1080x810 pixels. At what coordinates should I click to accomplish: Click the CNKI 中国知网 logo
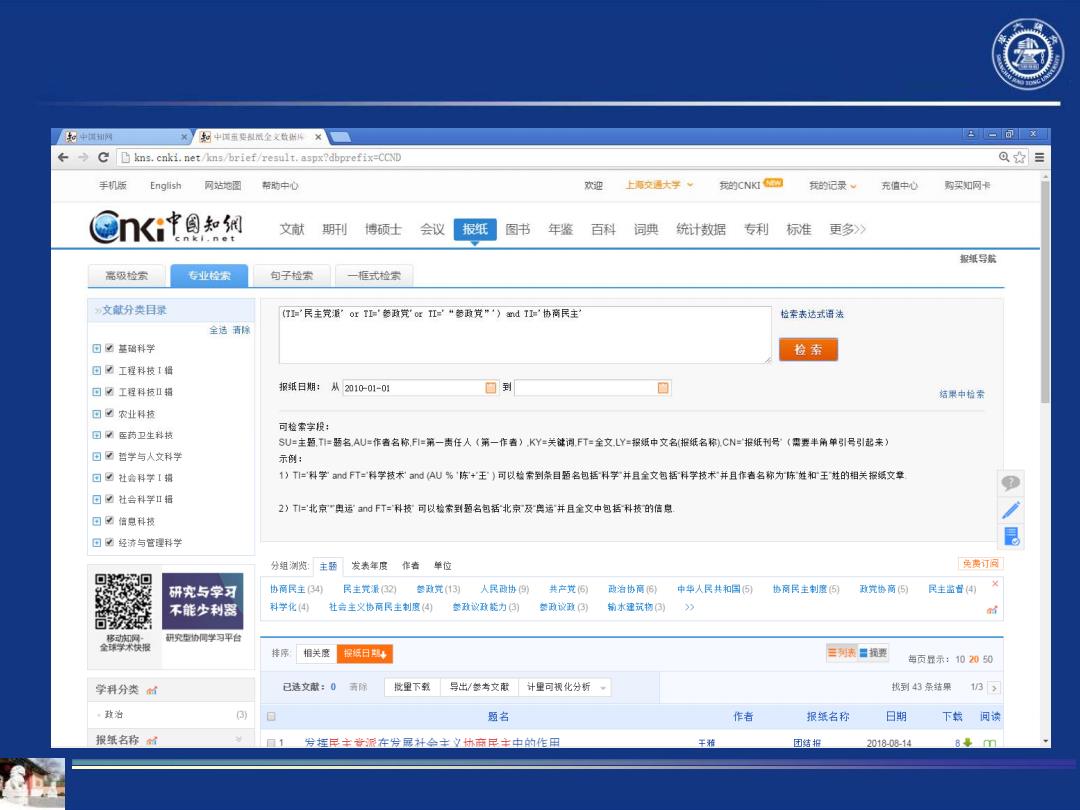click(166, 227)
